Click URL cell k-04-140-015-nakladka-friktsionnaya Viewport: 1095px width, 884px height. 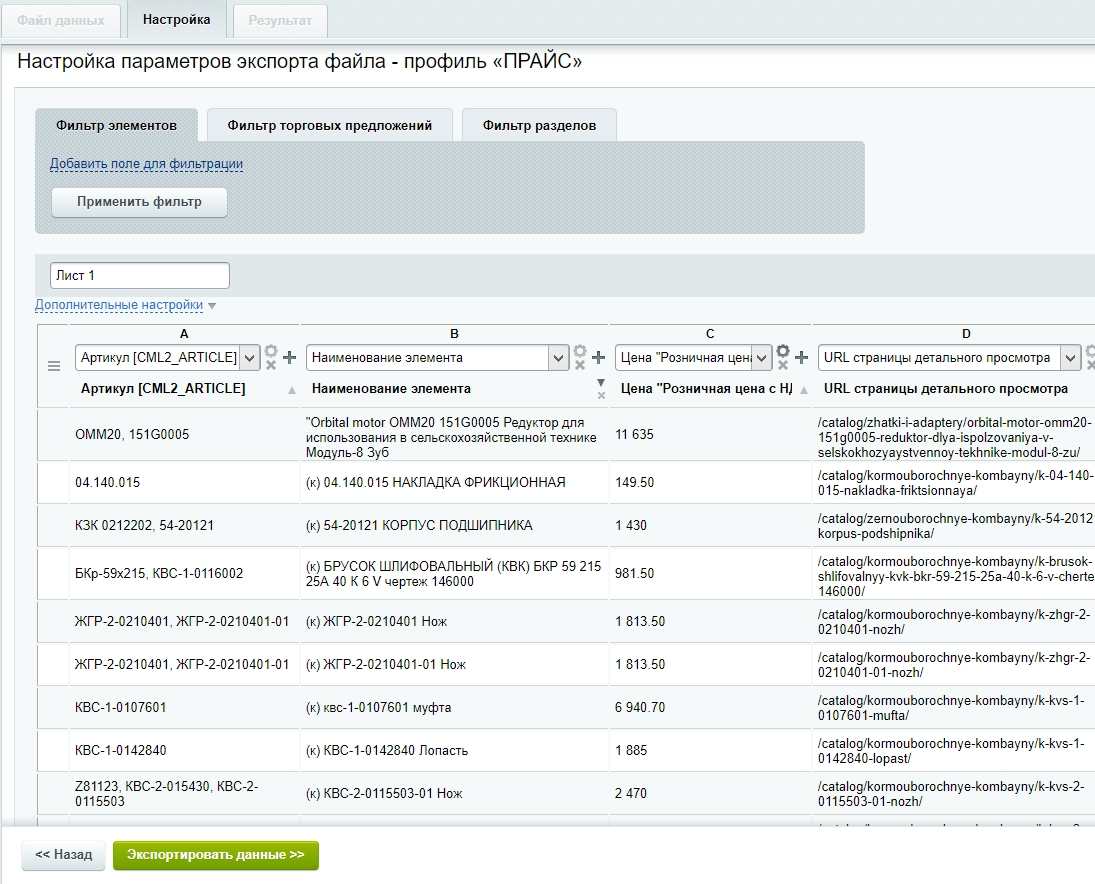click(x=955, y=482)
